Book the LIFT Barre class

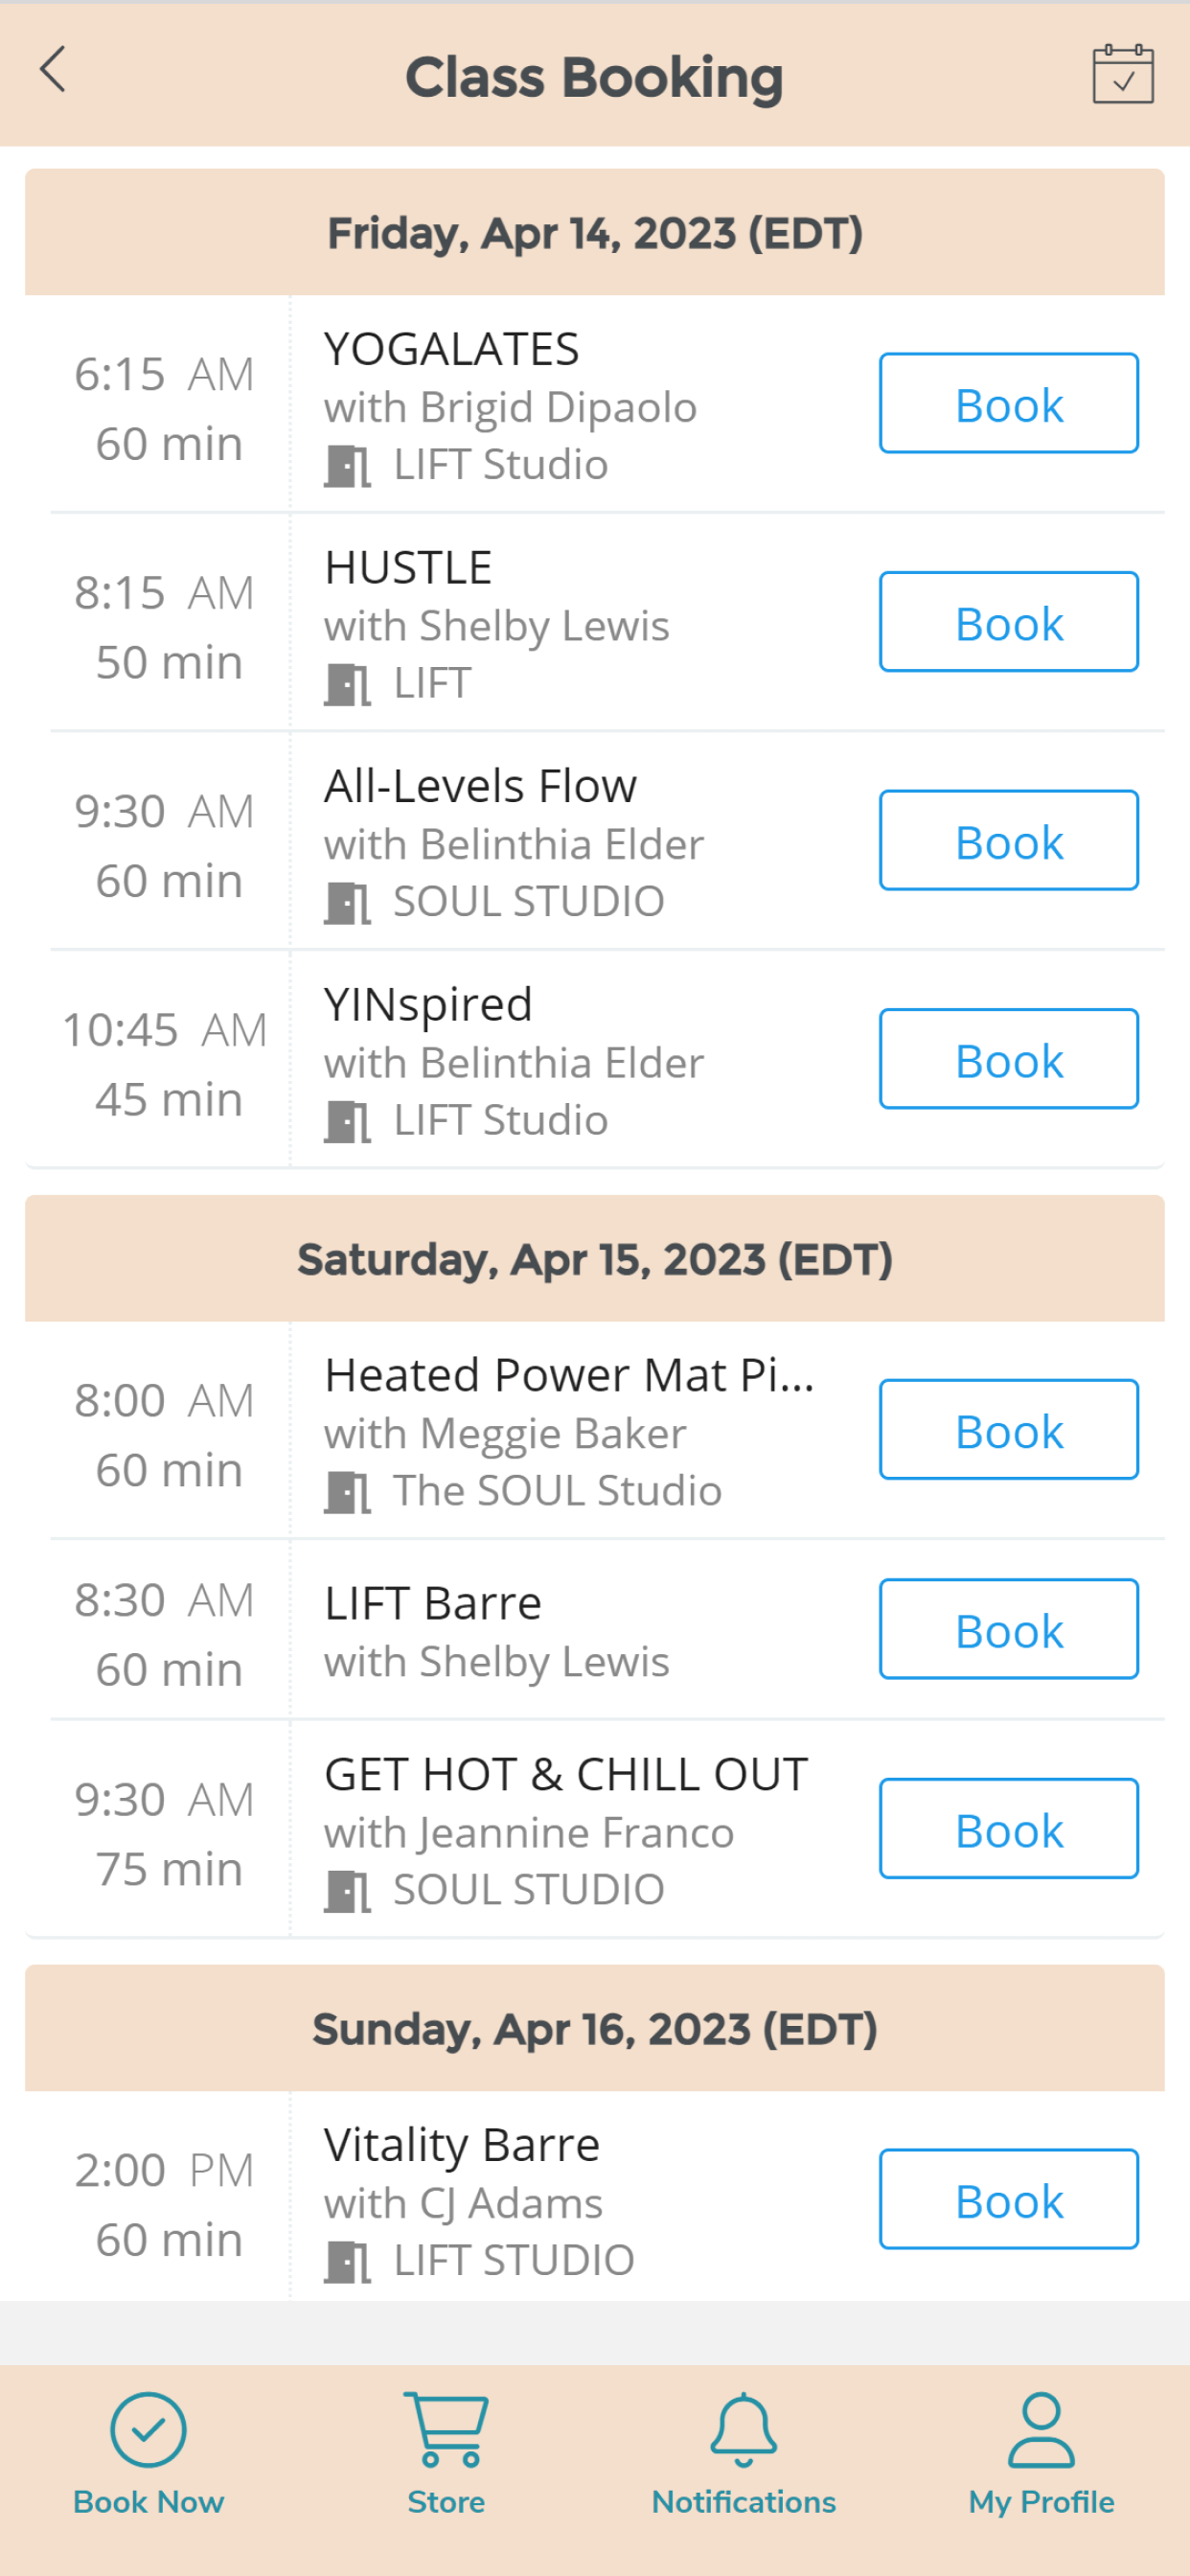point(1008,1628)
